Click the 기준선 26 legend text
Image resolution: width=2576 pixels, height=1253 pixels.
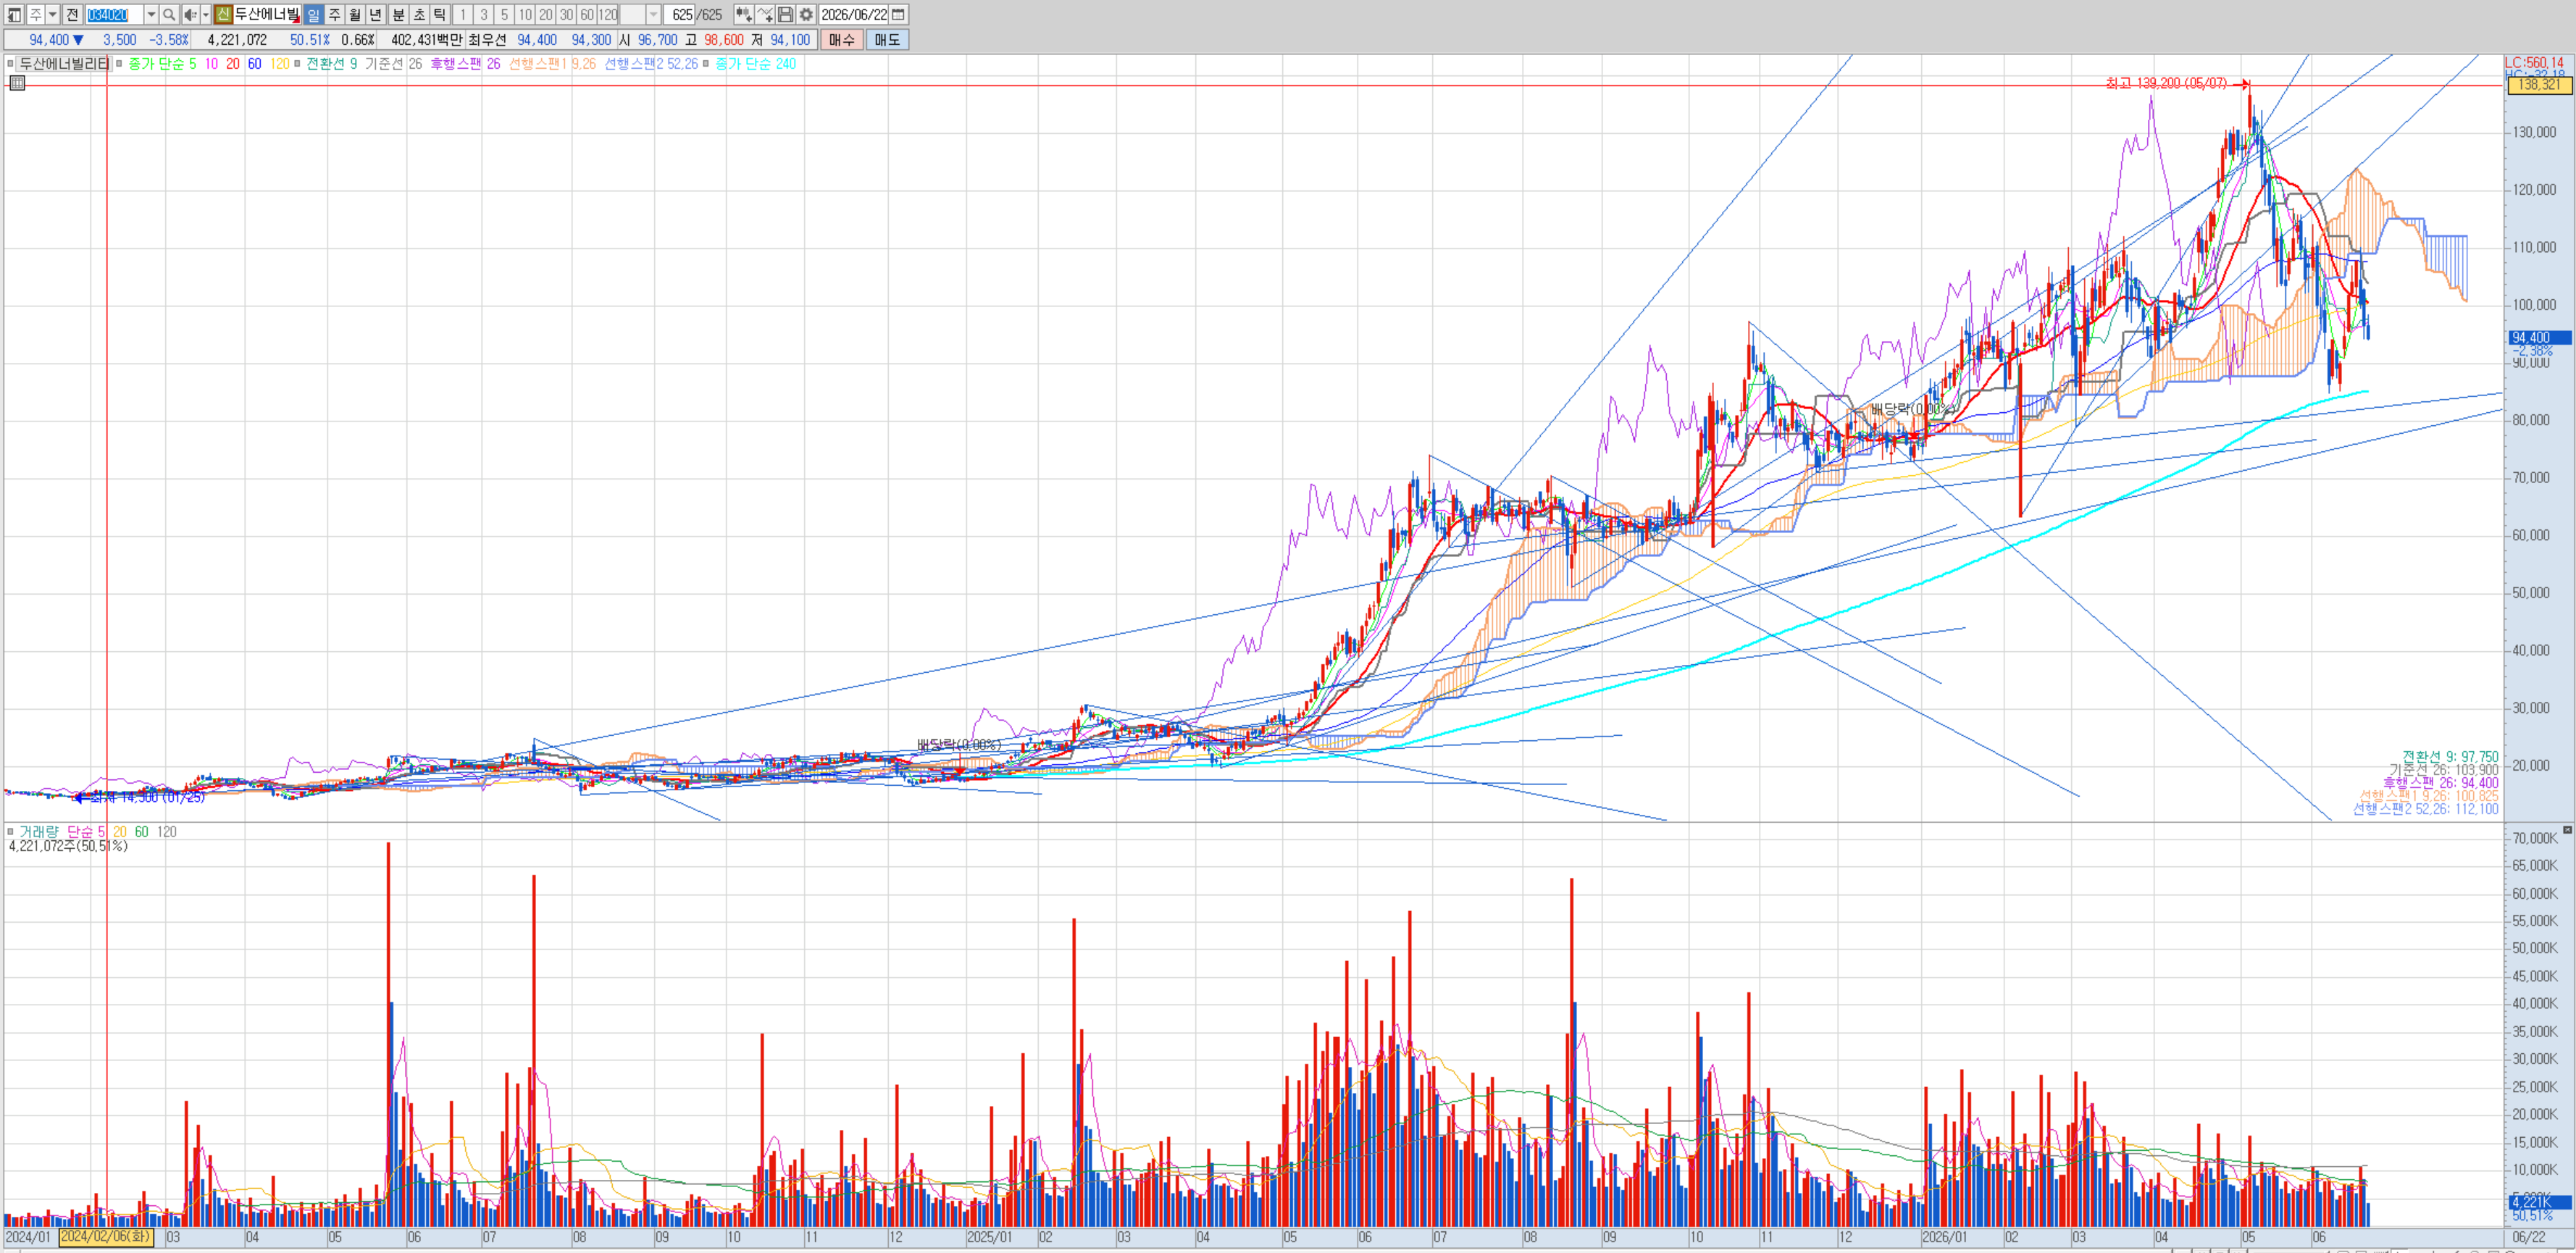click(393, 64)
